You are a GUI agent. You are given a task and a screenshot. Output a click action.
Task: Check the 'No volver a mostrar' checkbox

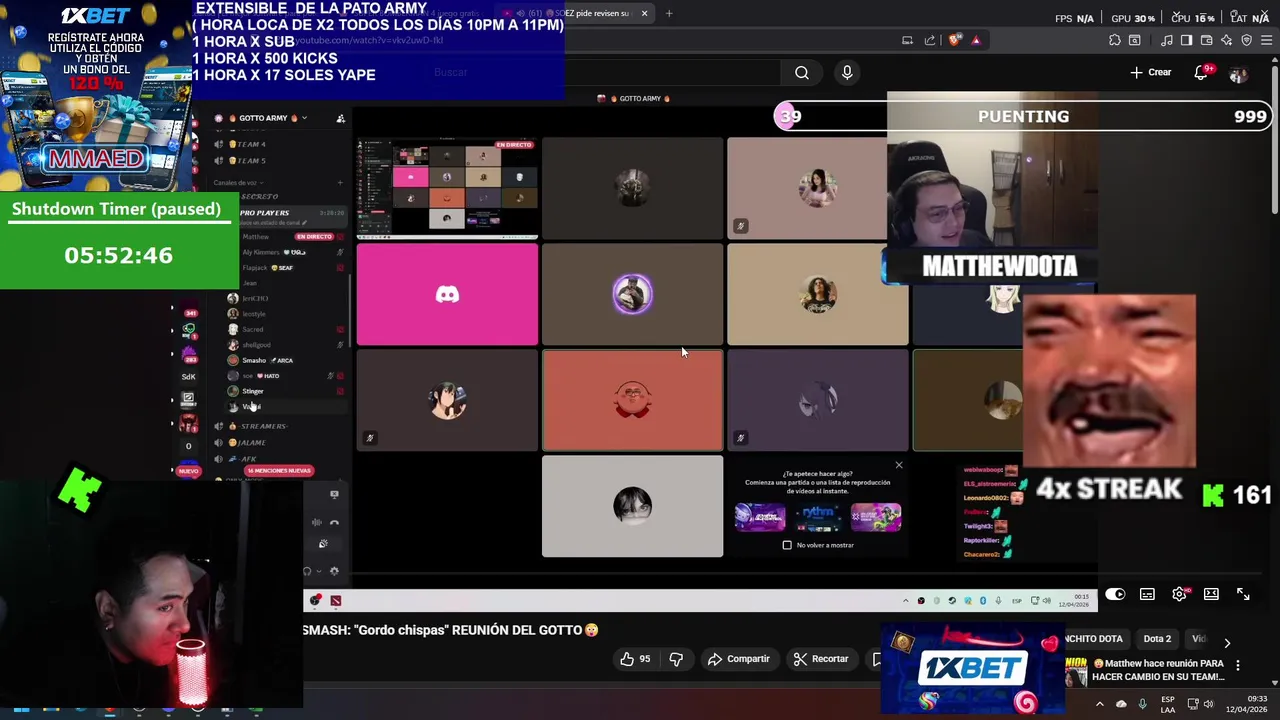(787, 545)
